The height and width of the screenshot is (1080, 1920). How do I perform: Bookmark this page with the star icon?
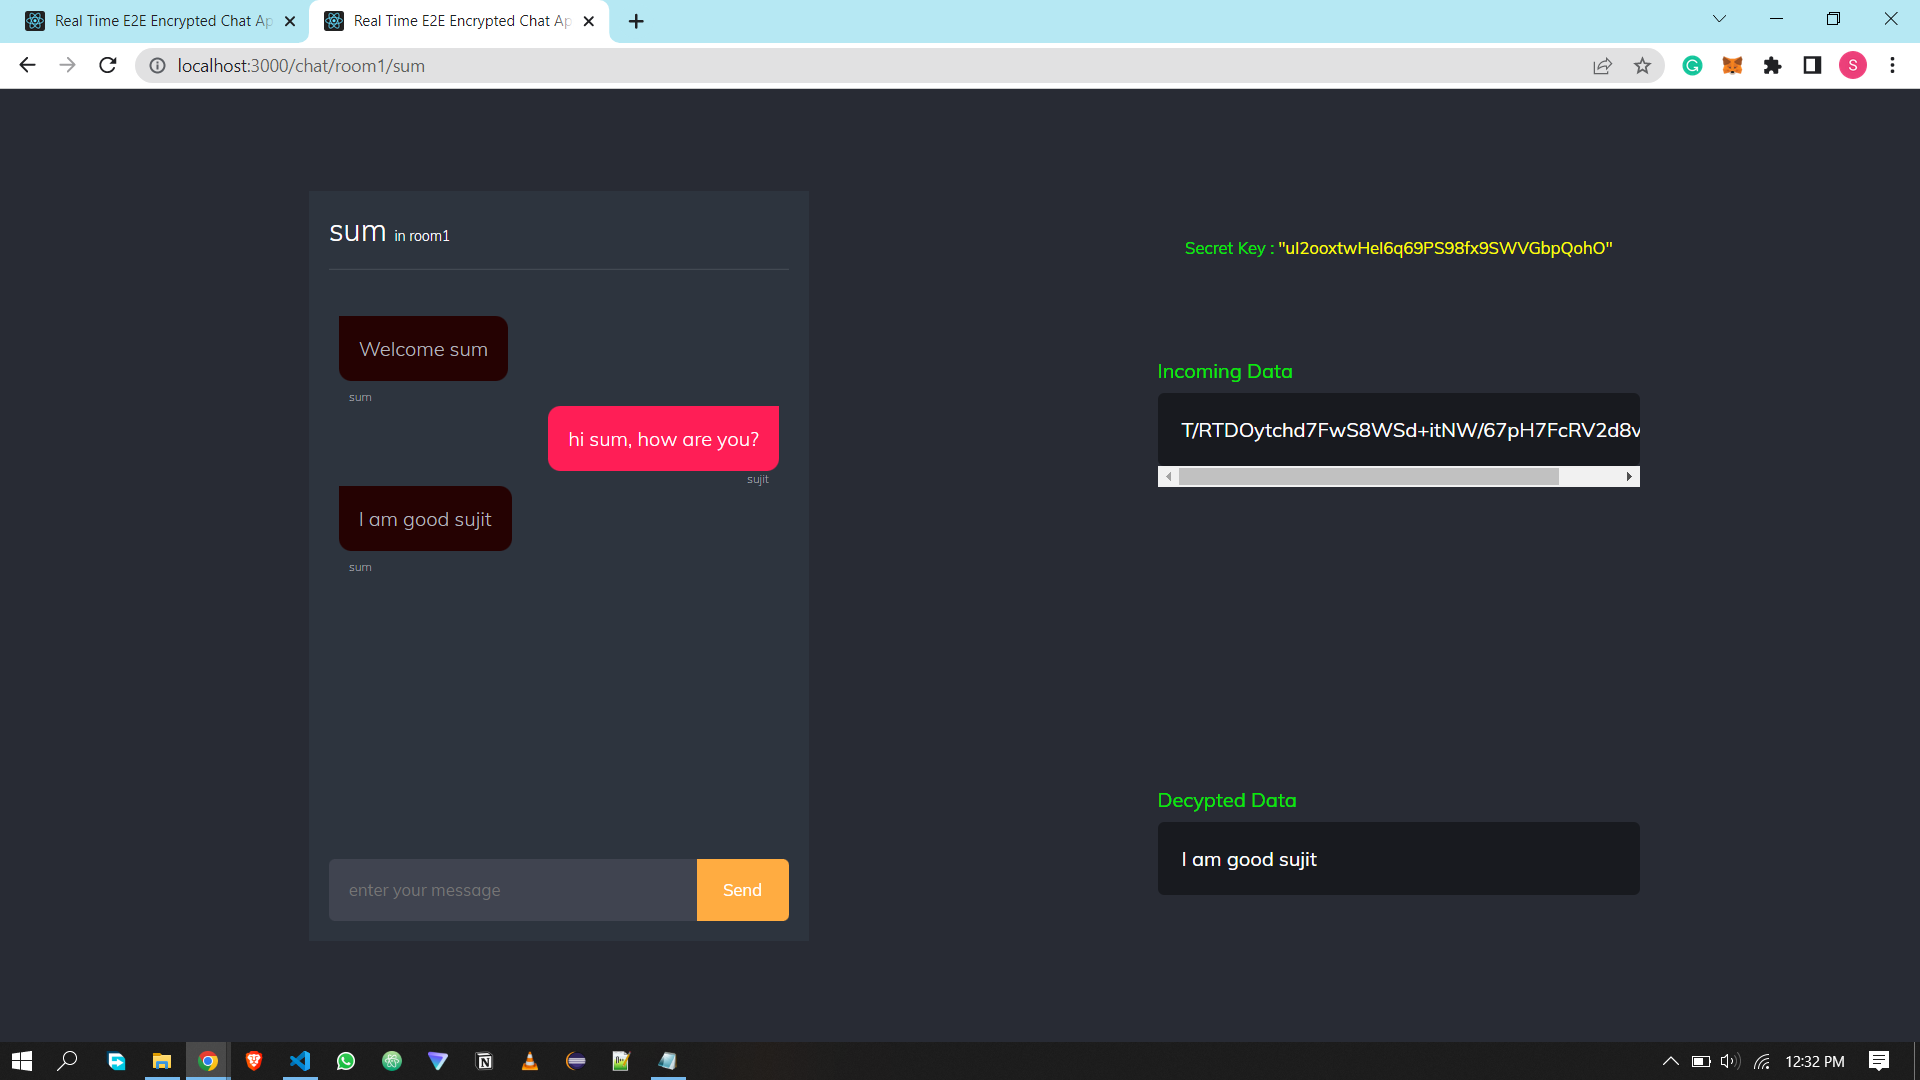click(1642, 66)
